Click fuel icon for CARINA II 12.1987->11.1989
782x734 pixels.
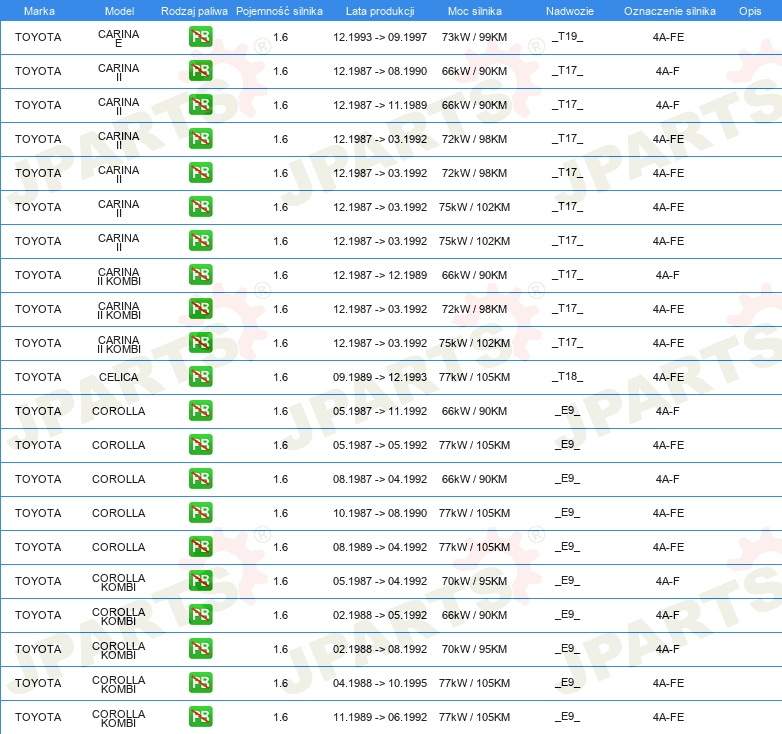(x=200, y=105)
